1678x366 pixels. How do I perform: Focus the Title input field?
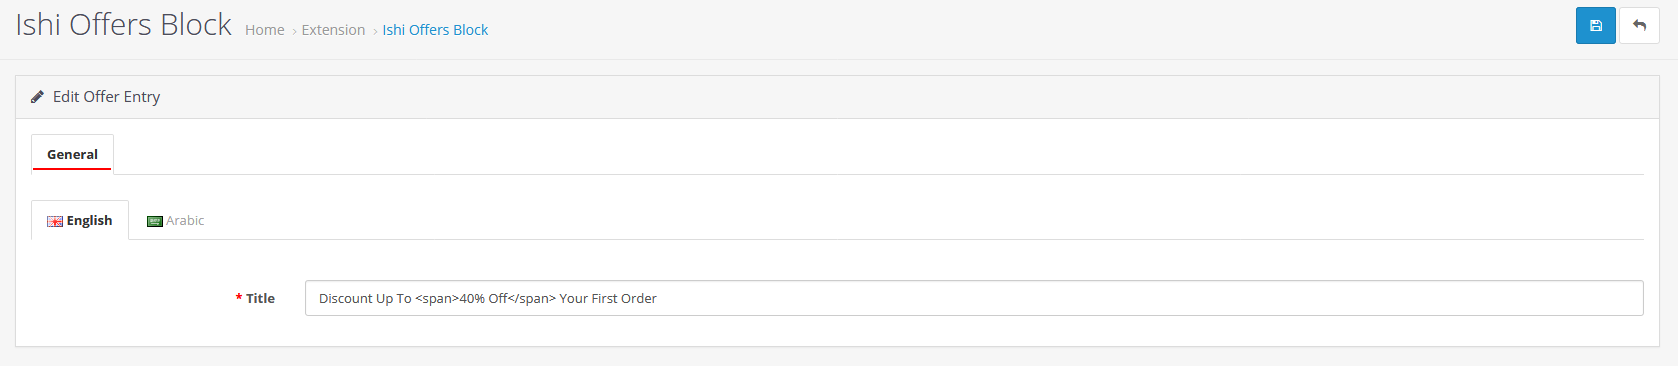point(974,298)
